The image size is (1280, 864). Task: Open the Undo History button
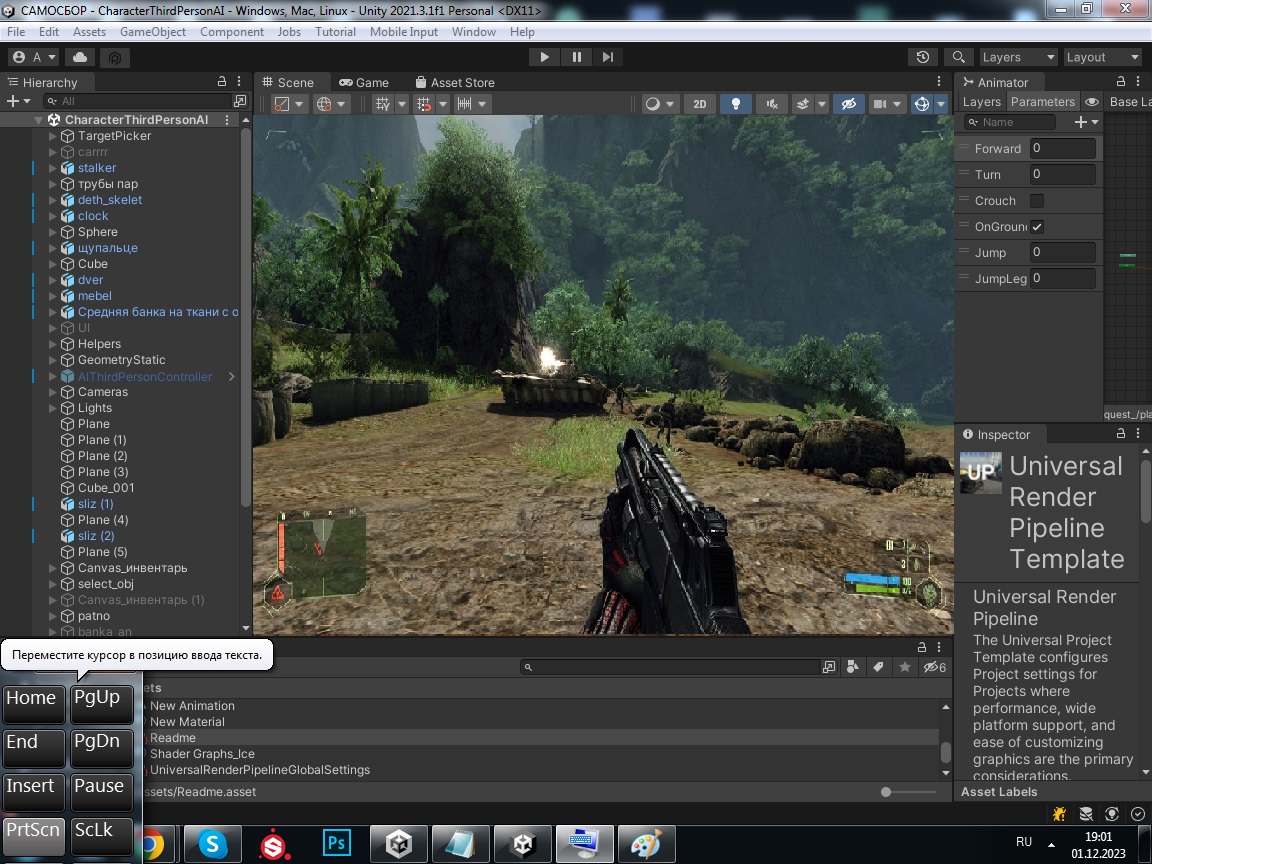[x=922, y=57]
